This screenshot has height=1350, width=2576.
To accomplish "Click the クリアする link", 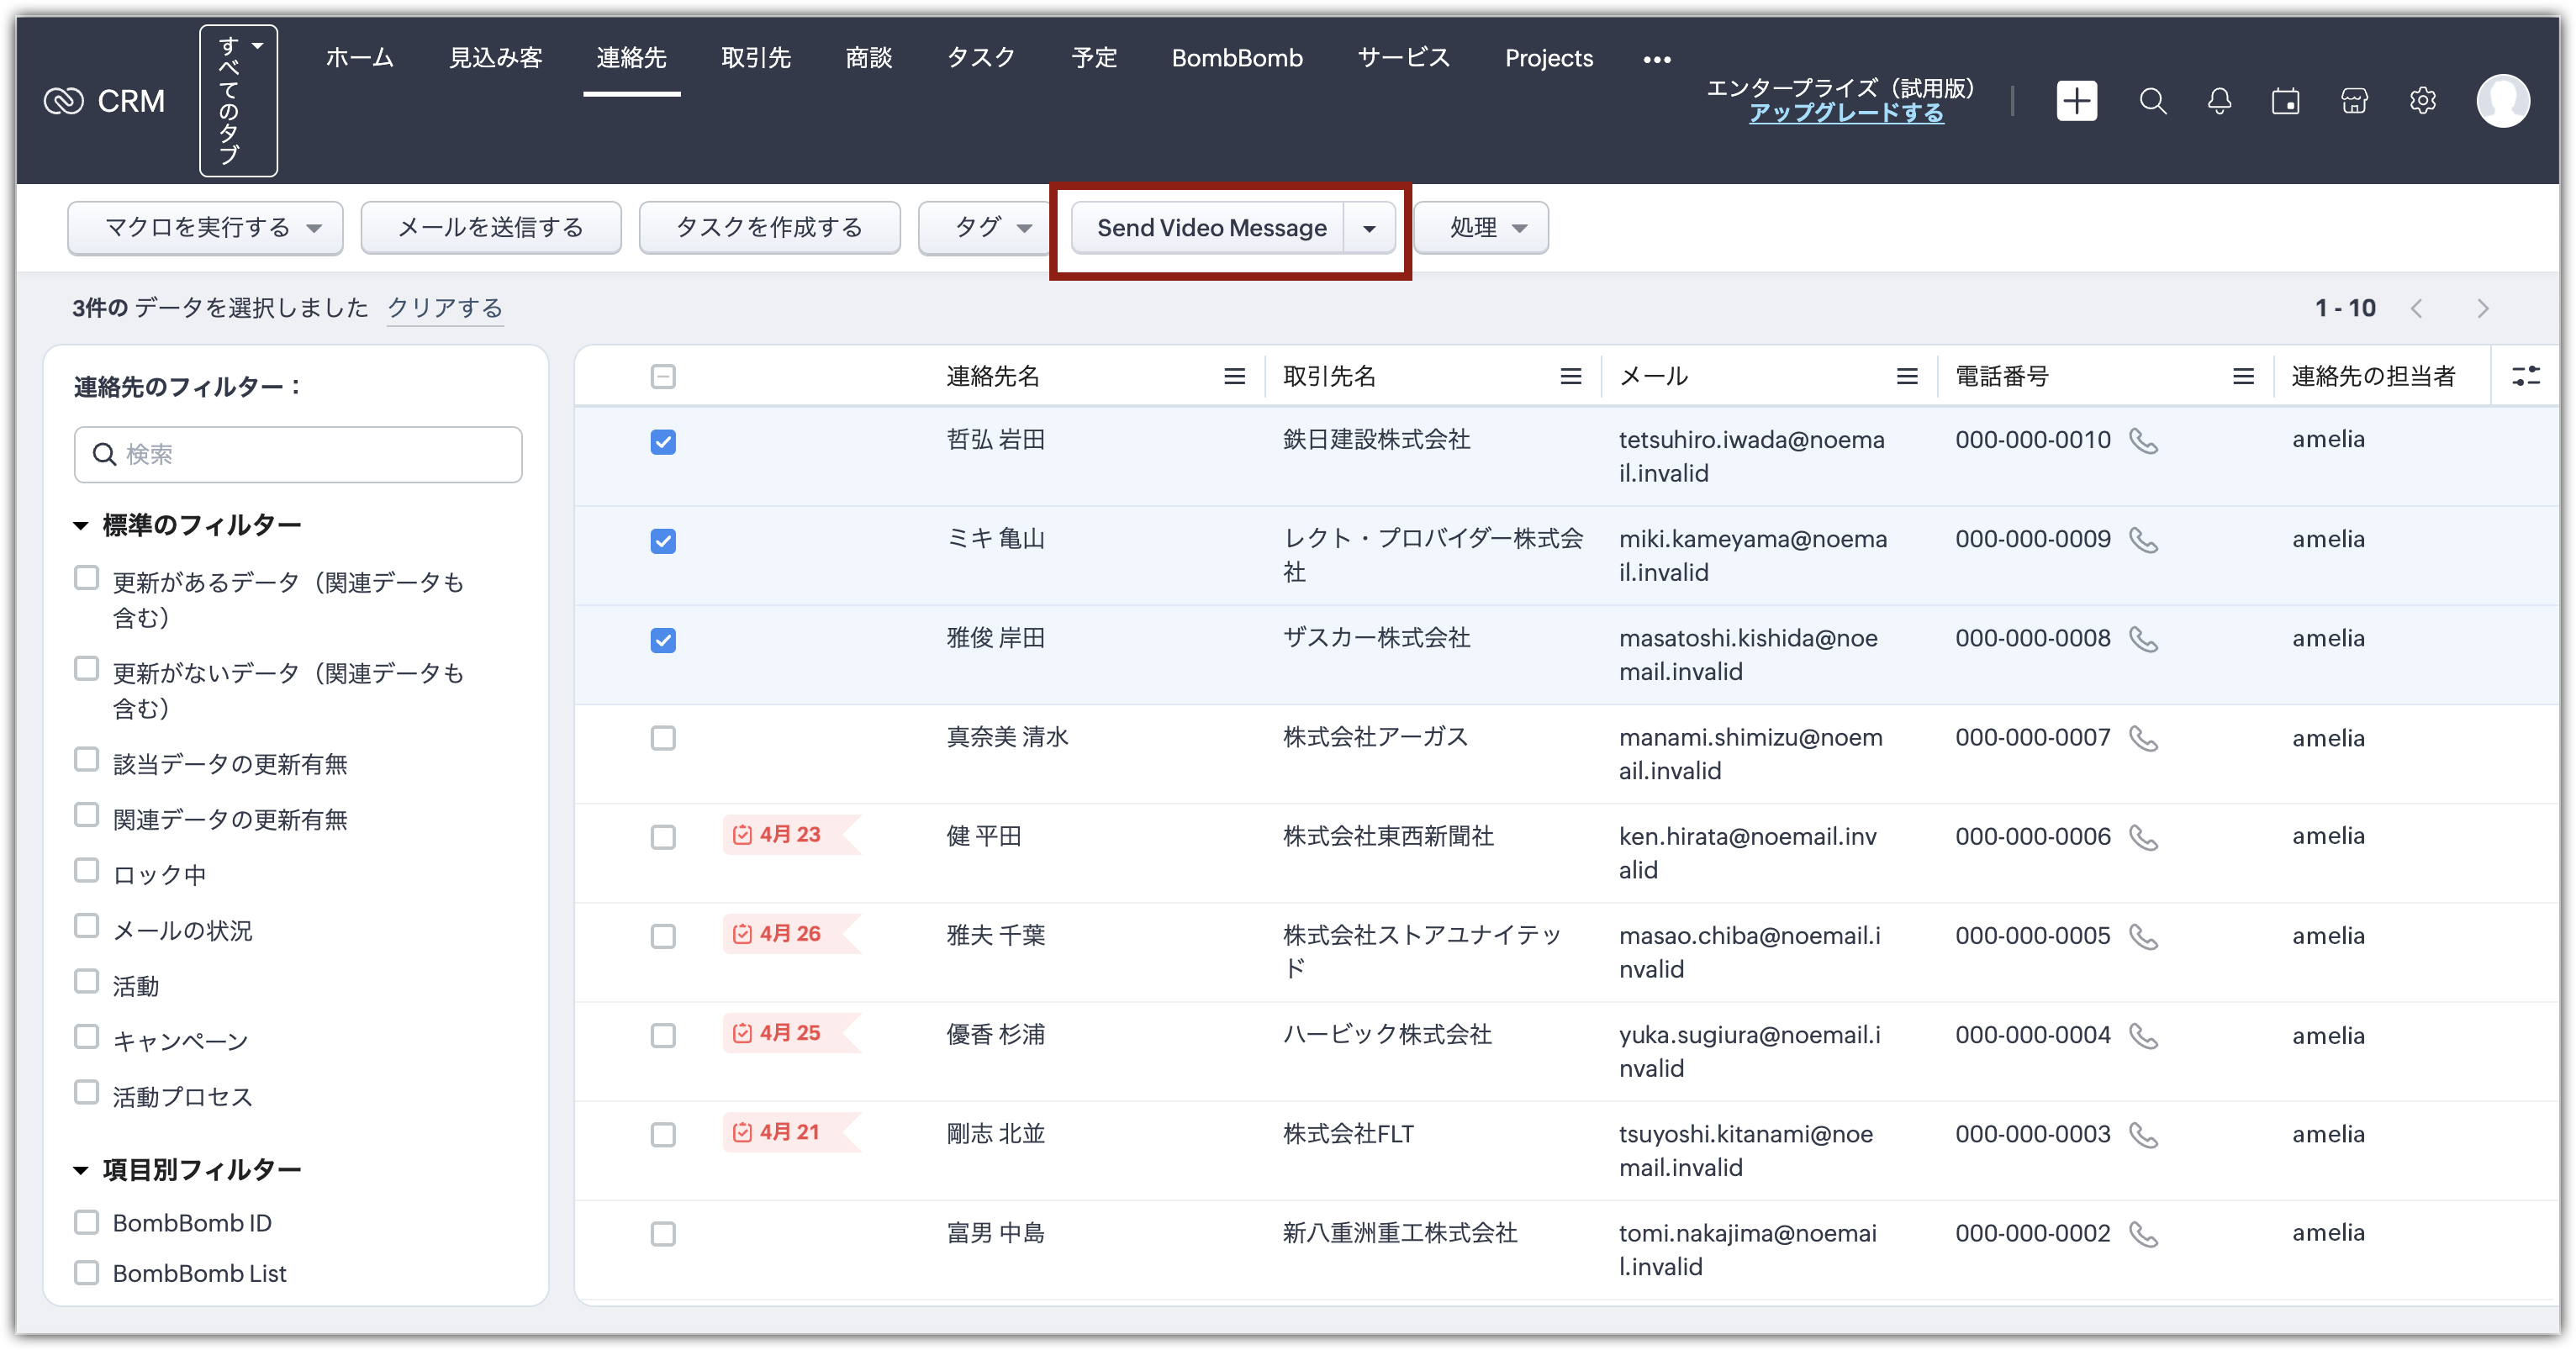I will pyautogui.click(x=444, y=308).
